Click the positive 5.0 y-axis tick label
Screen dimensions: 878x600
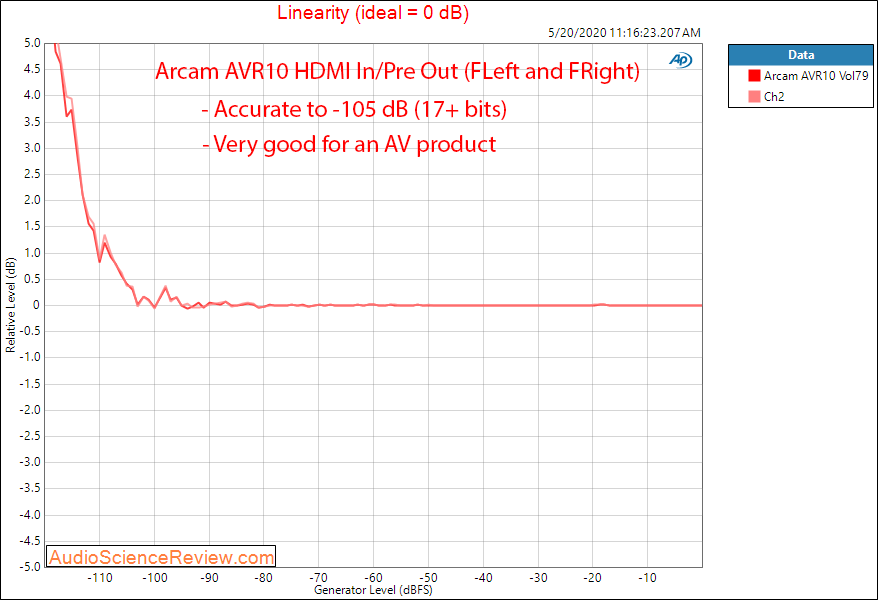(x=32, y=43)
